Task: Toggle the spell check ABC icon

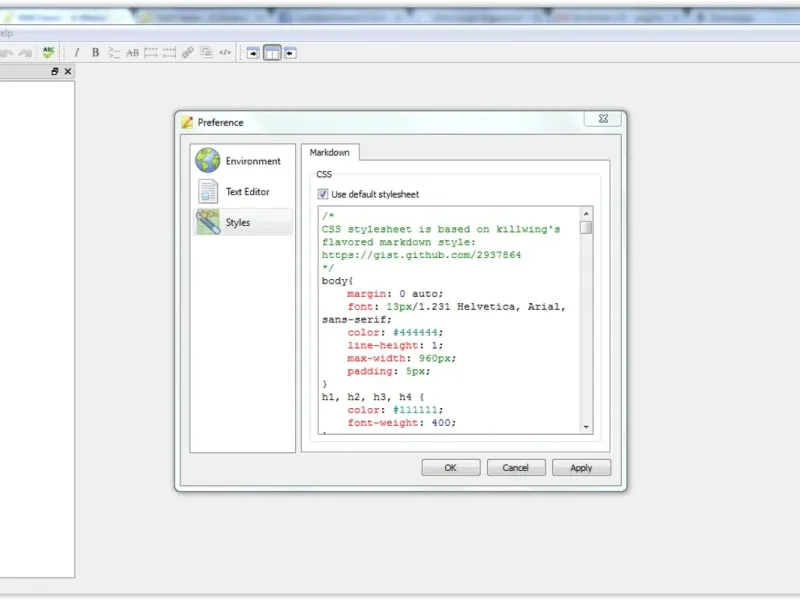Action: pos(48,53)
